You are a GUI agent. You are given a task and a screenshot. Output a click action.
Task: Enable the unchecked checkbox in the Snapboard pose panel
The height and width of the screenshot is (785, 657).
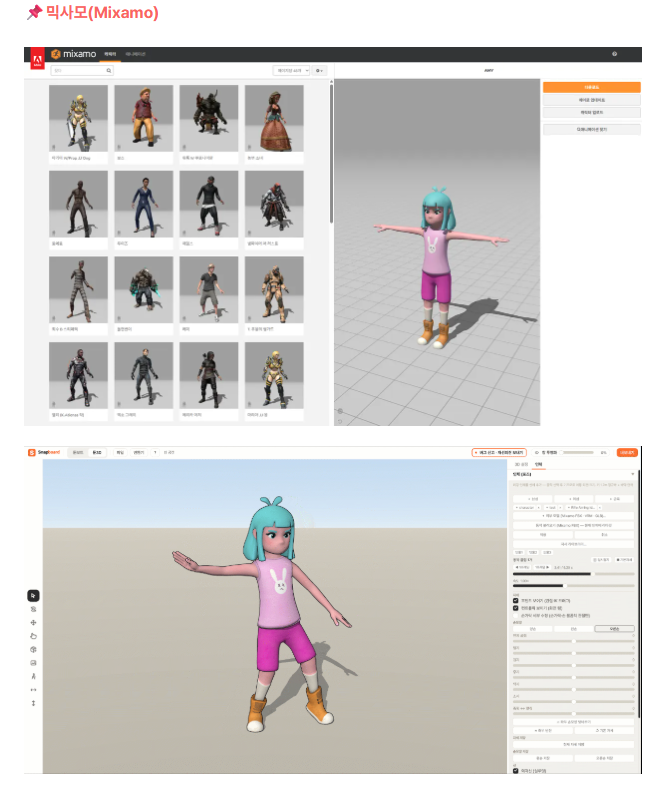coord(515,615)
